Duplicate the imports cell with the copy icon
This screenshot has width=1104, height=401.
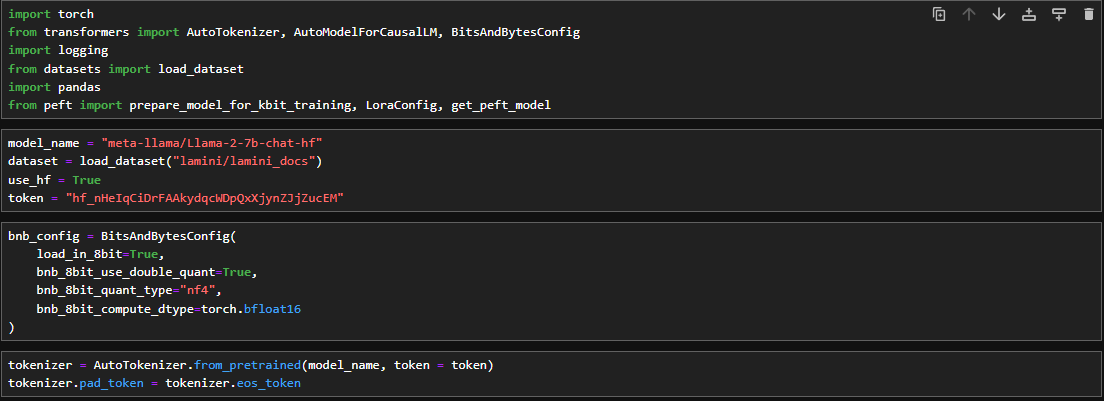939,14
